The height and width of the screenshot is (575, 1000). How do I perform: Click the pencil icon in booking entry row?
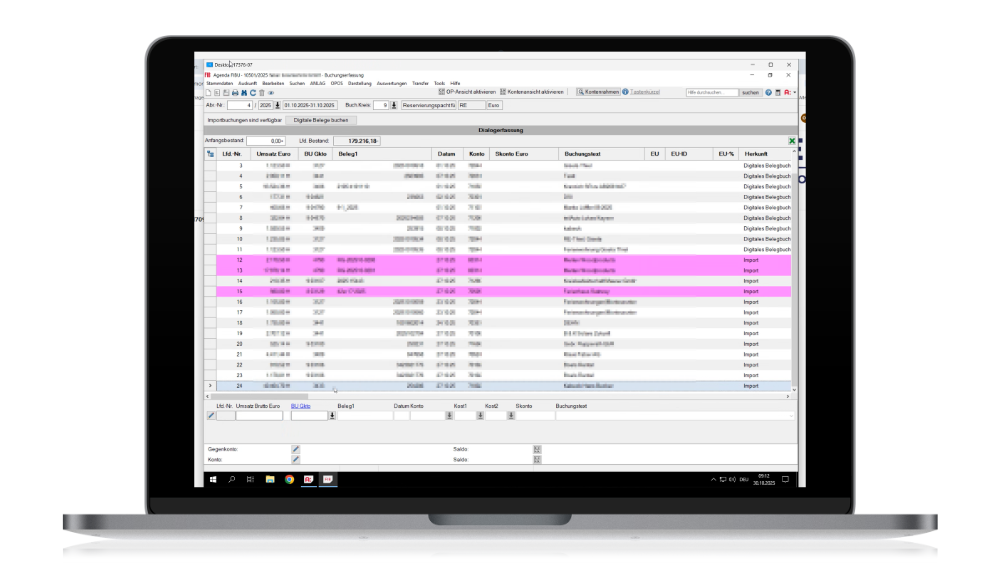211,416
